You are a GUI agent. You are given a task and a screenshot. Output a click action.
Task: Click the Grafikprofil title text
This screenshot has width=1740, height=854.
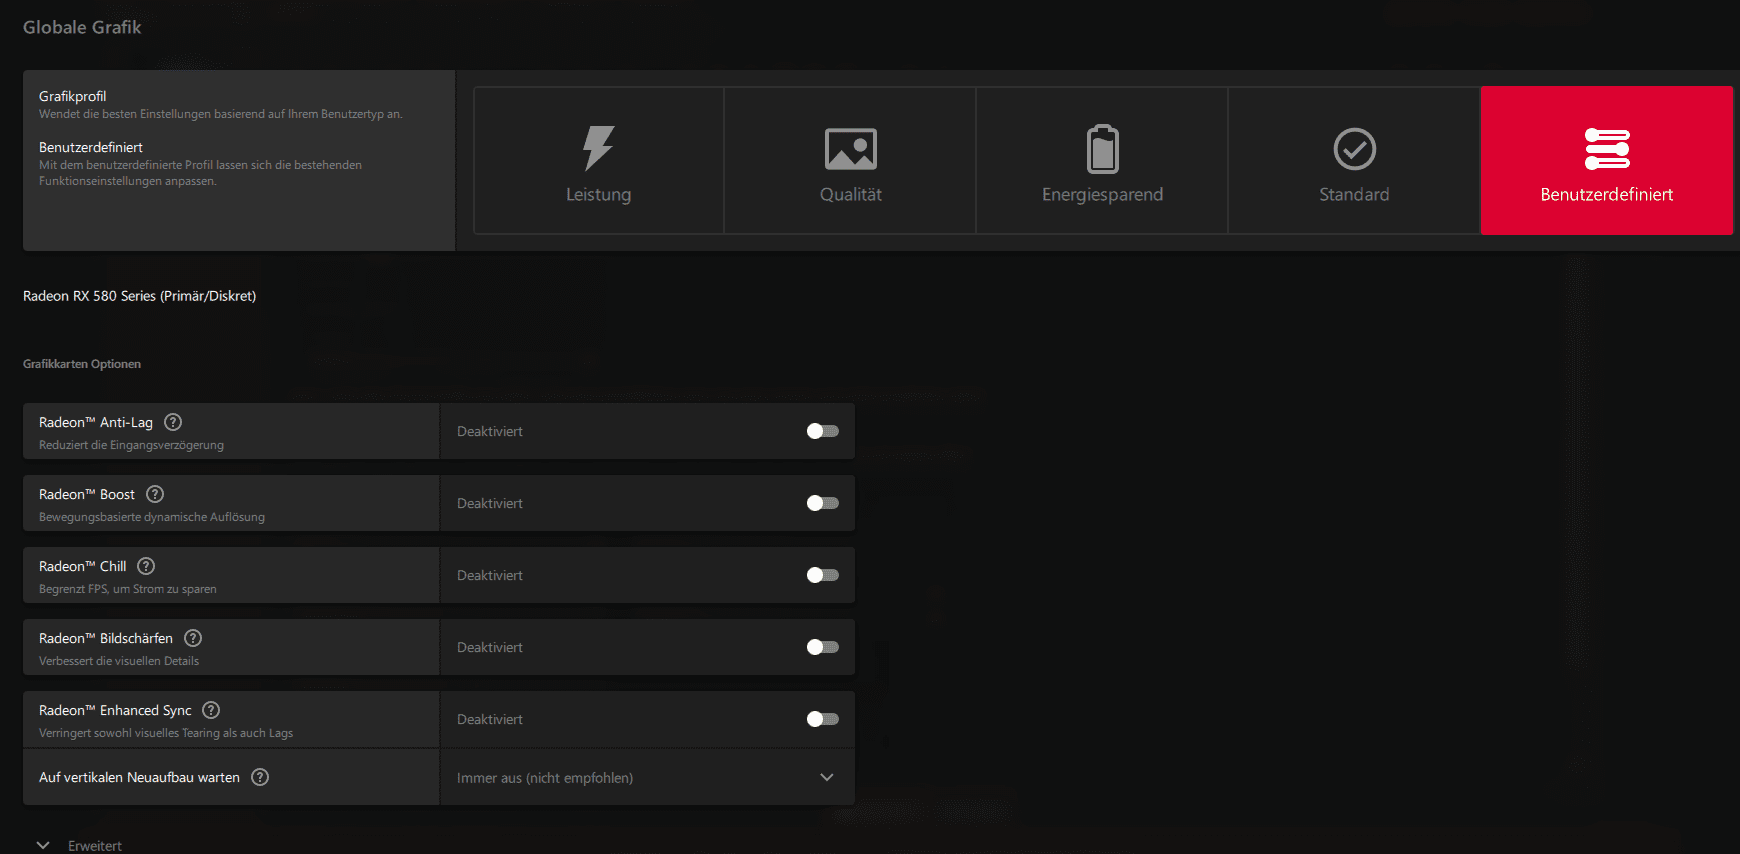tap(72, 96)
